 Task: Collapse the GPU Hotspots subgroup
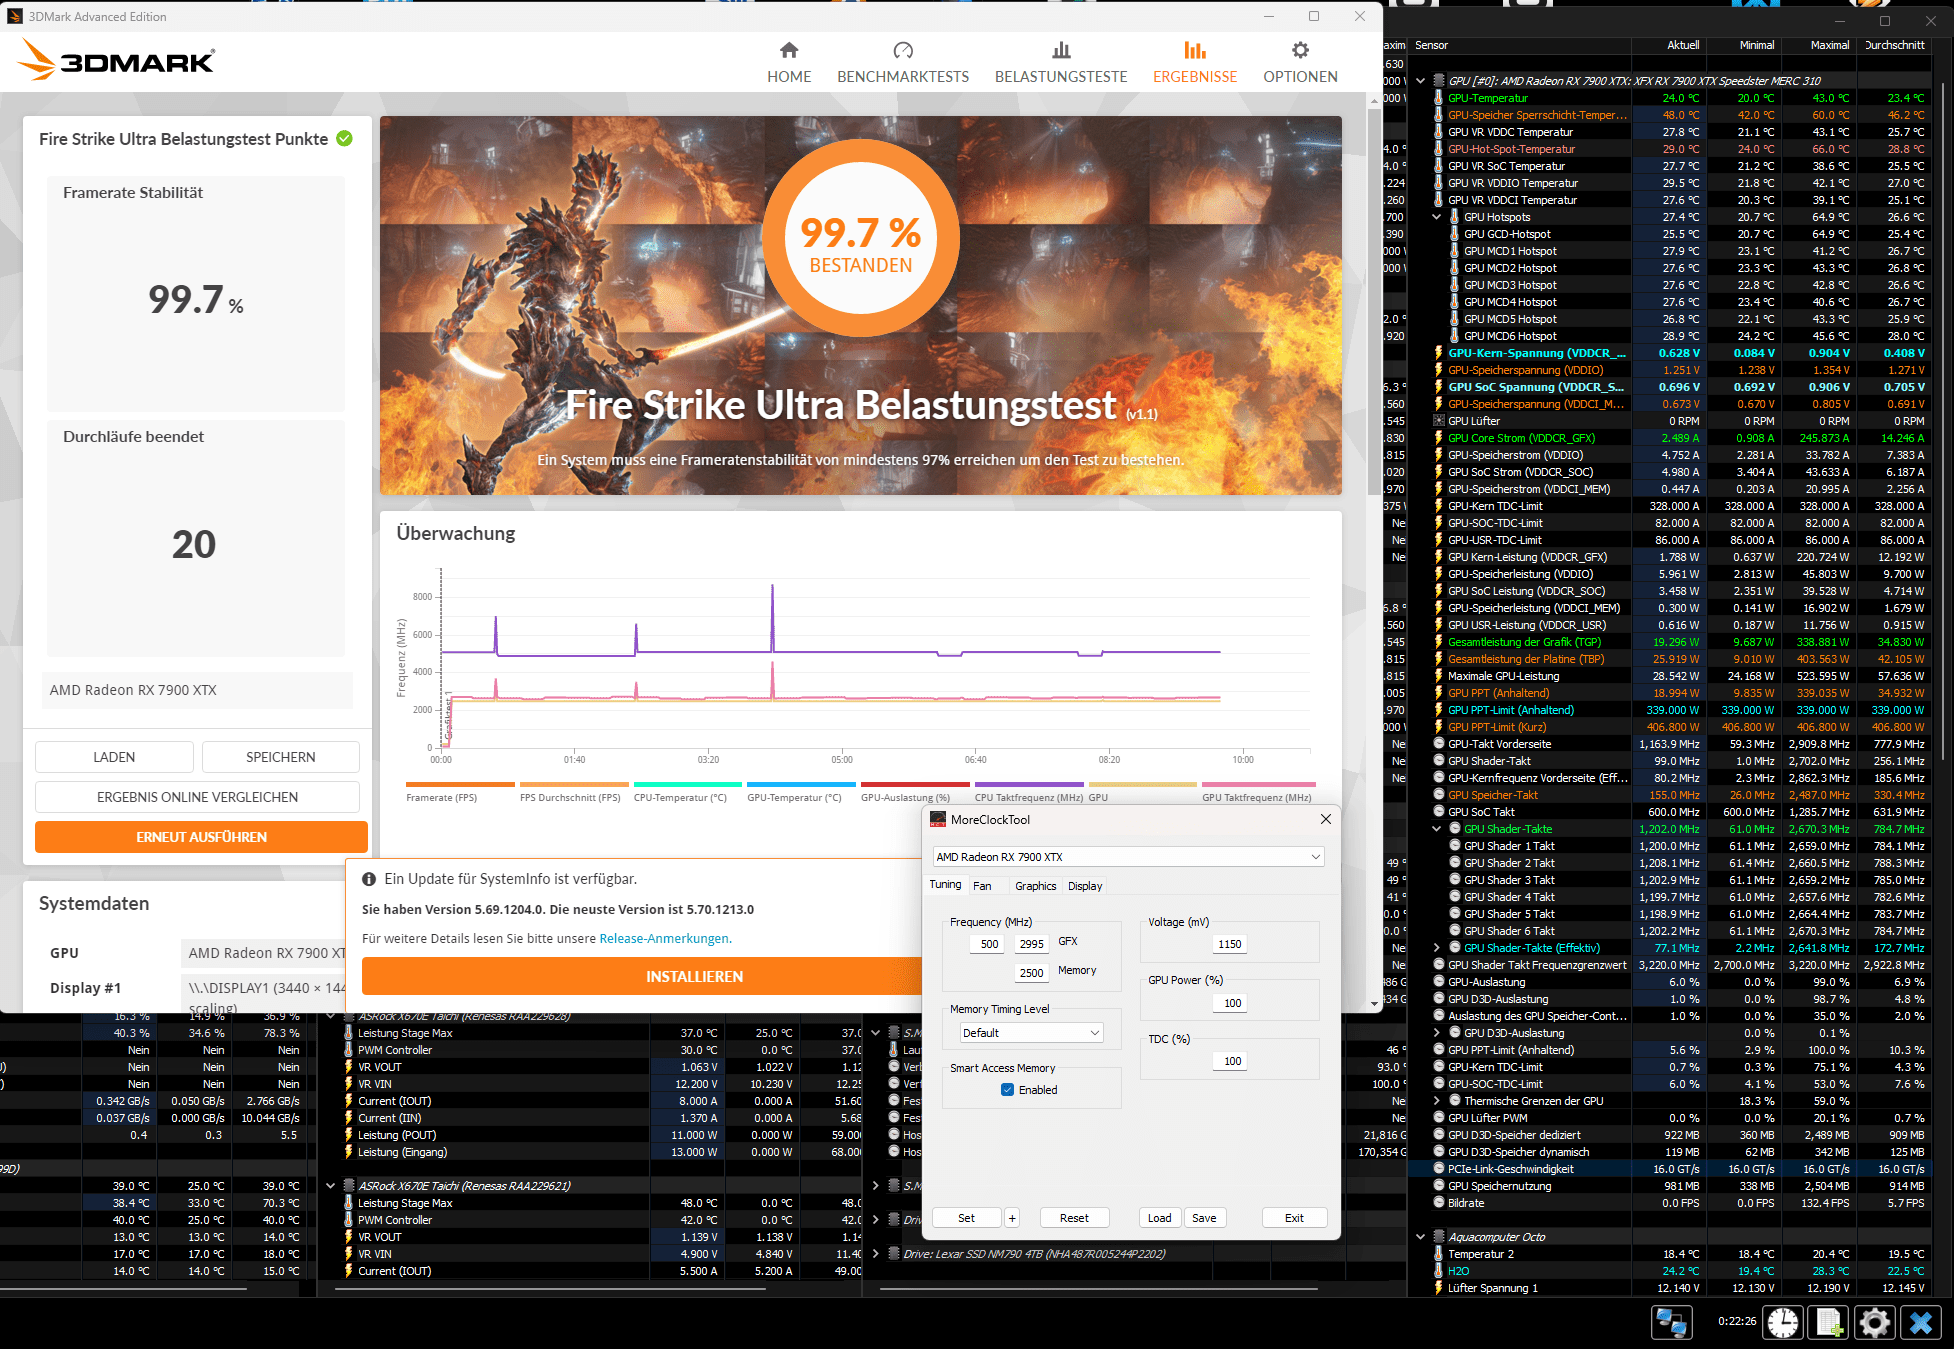point(1437,217)
